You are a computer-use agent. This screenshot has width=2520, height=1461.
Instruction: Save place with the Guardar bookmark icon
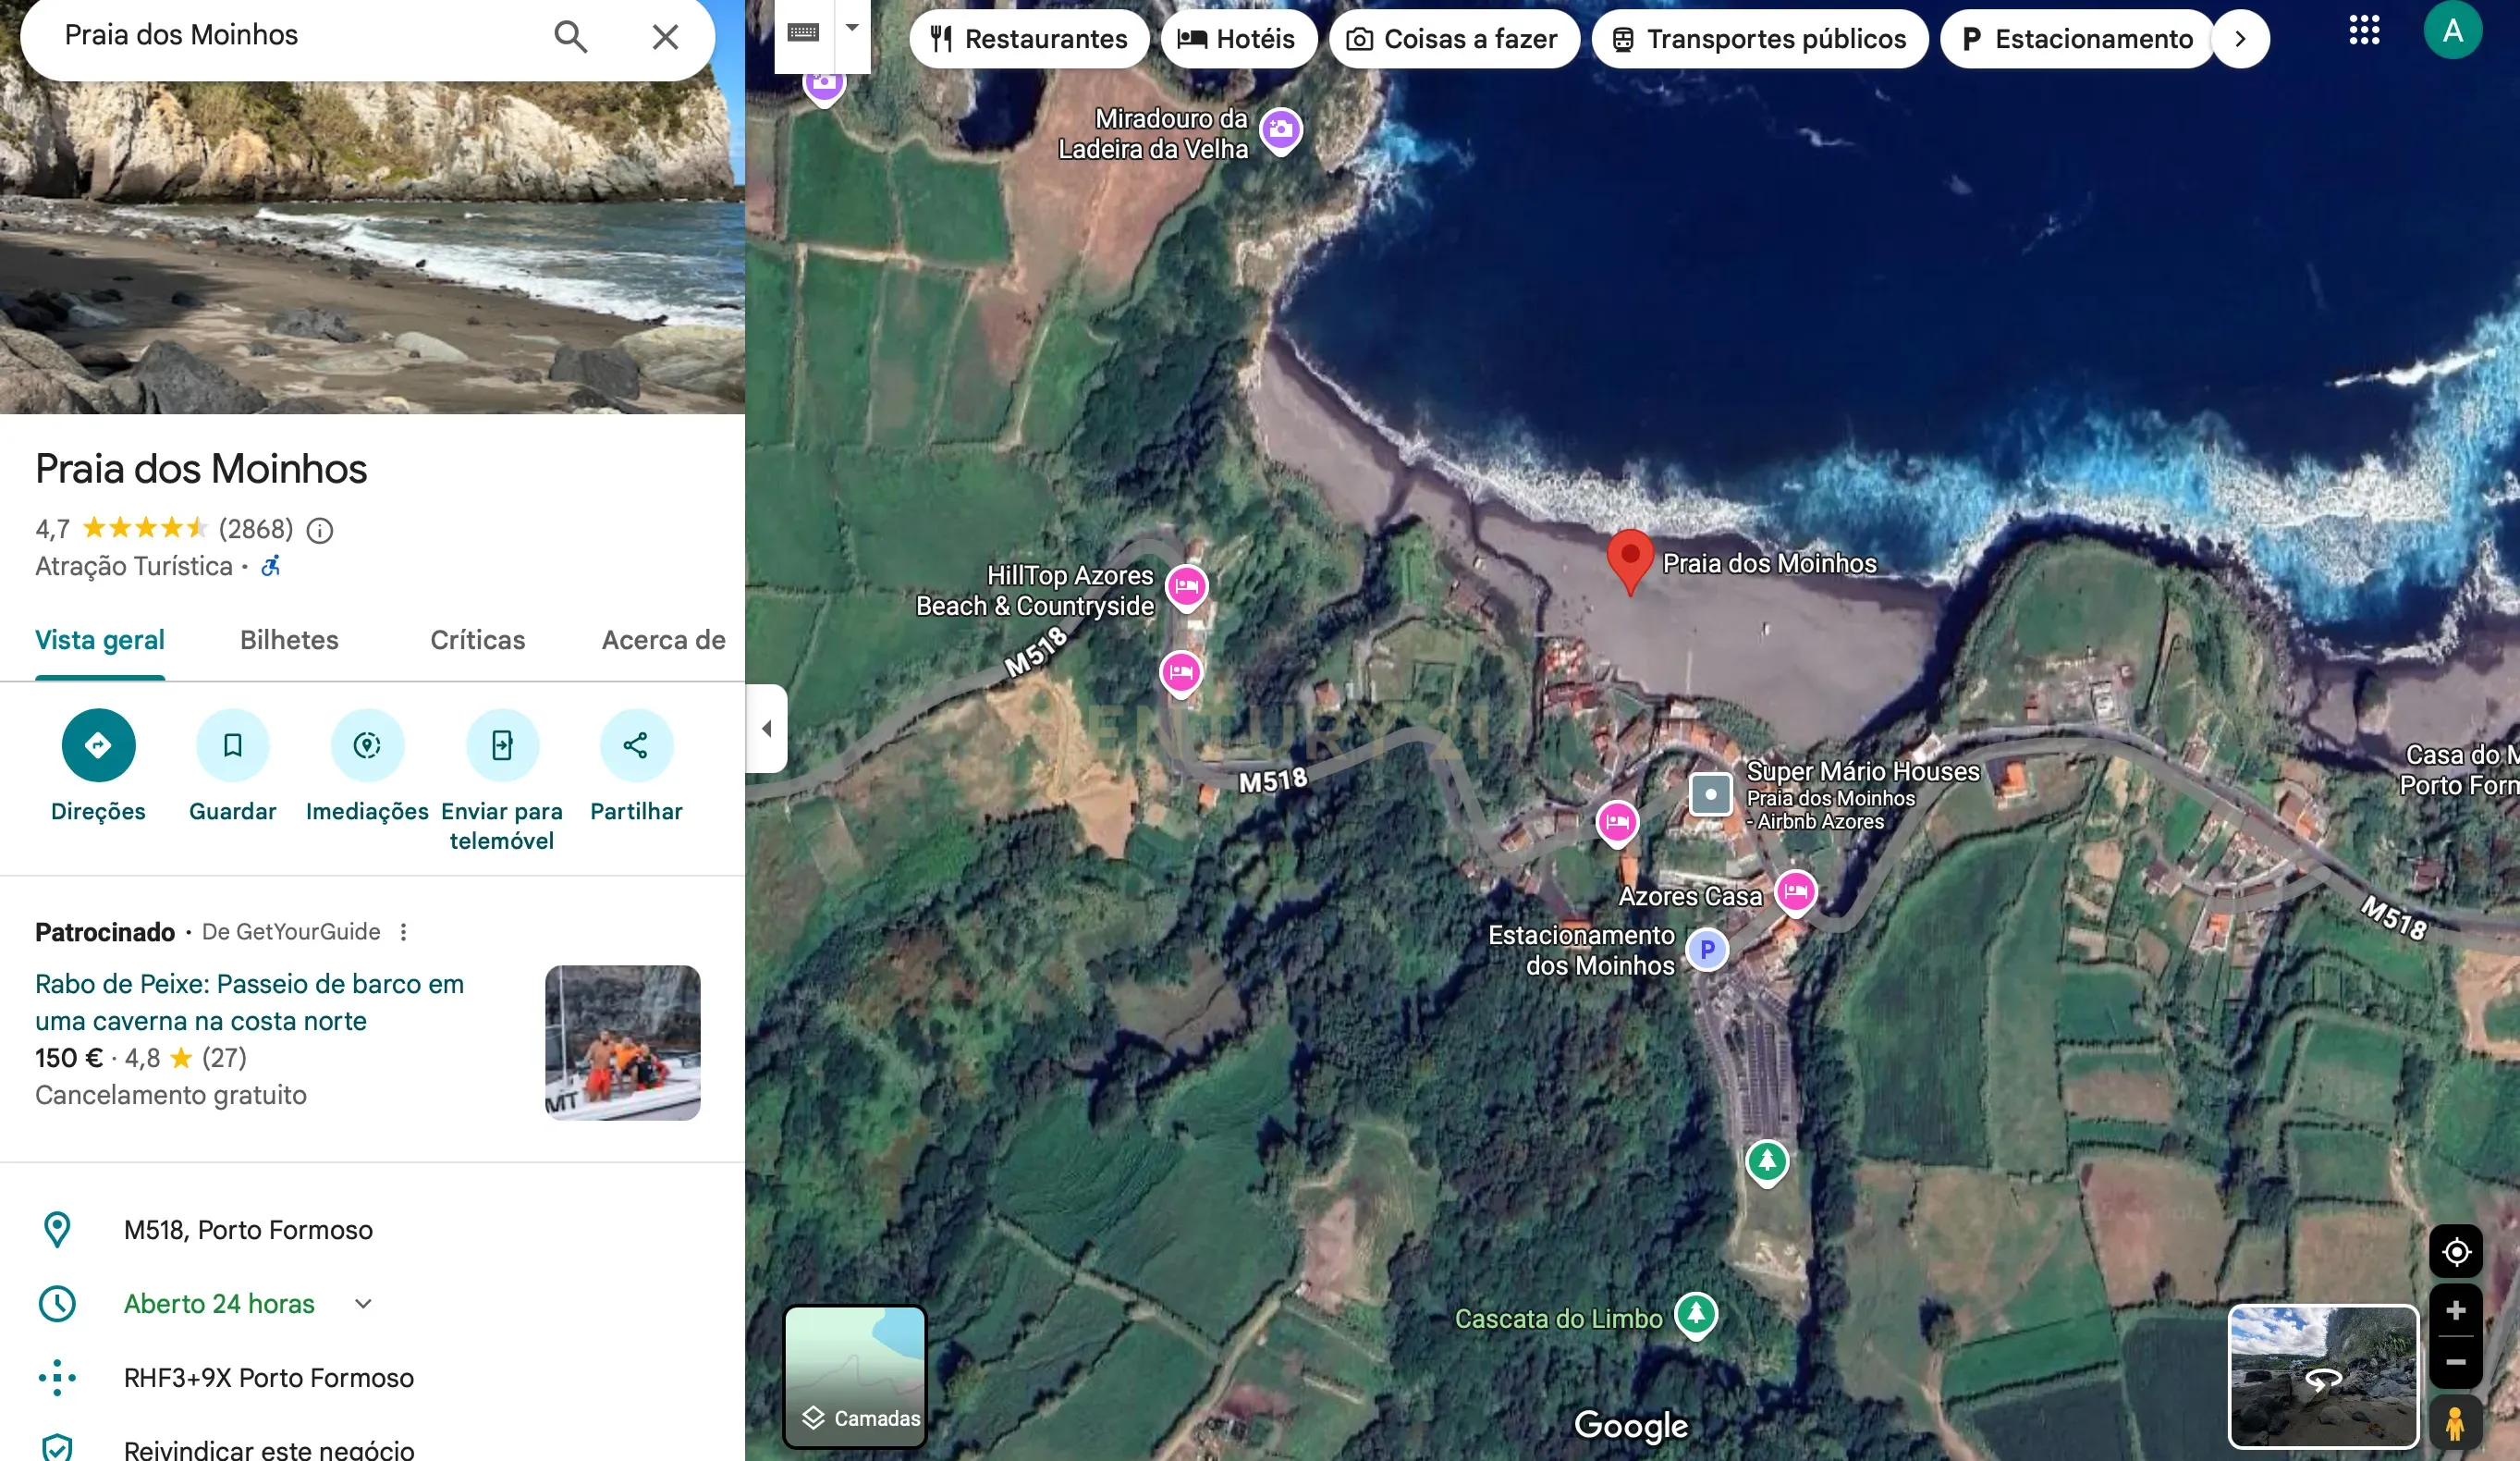pyautogui.click(x=232, y=745)
